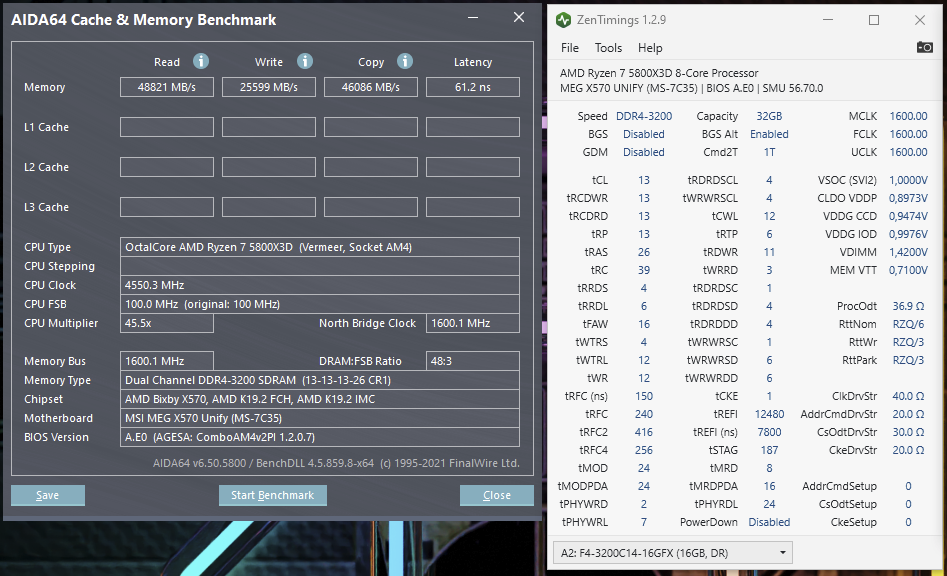The height and width of the screenshot is (576, 947).
Task: Click the FCLK 1600.00 value
Action: tap(908, 134)
